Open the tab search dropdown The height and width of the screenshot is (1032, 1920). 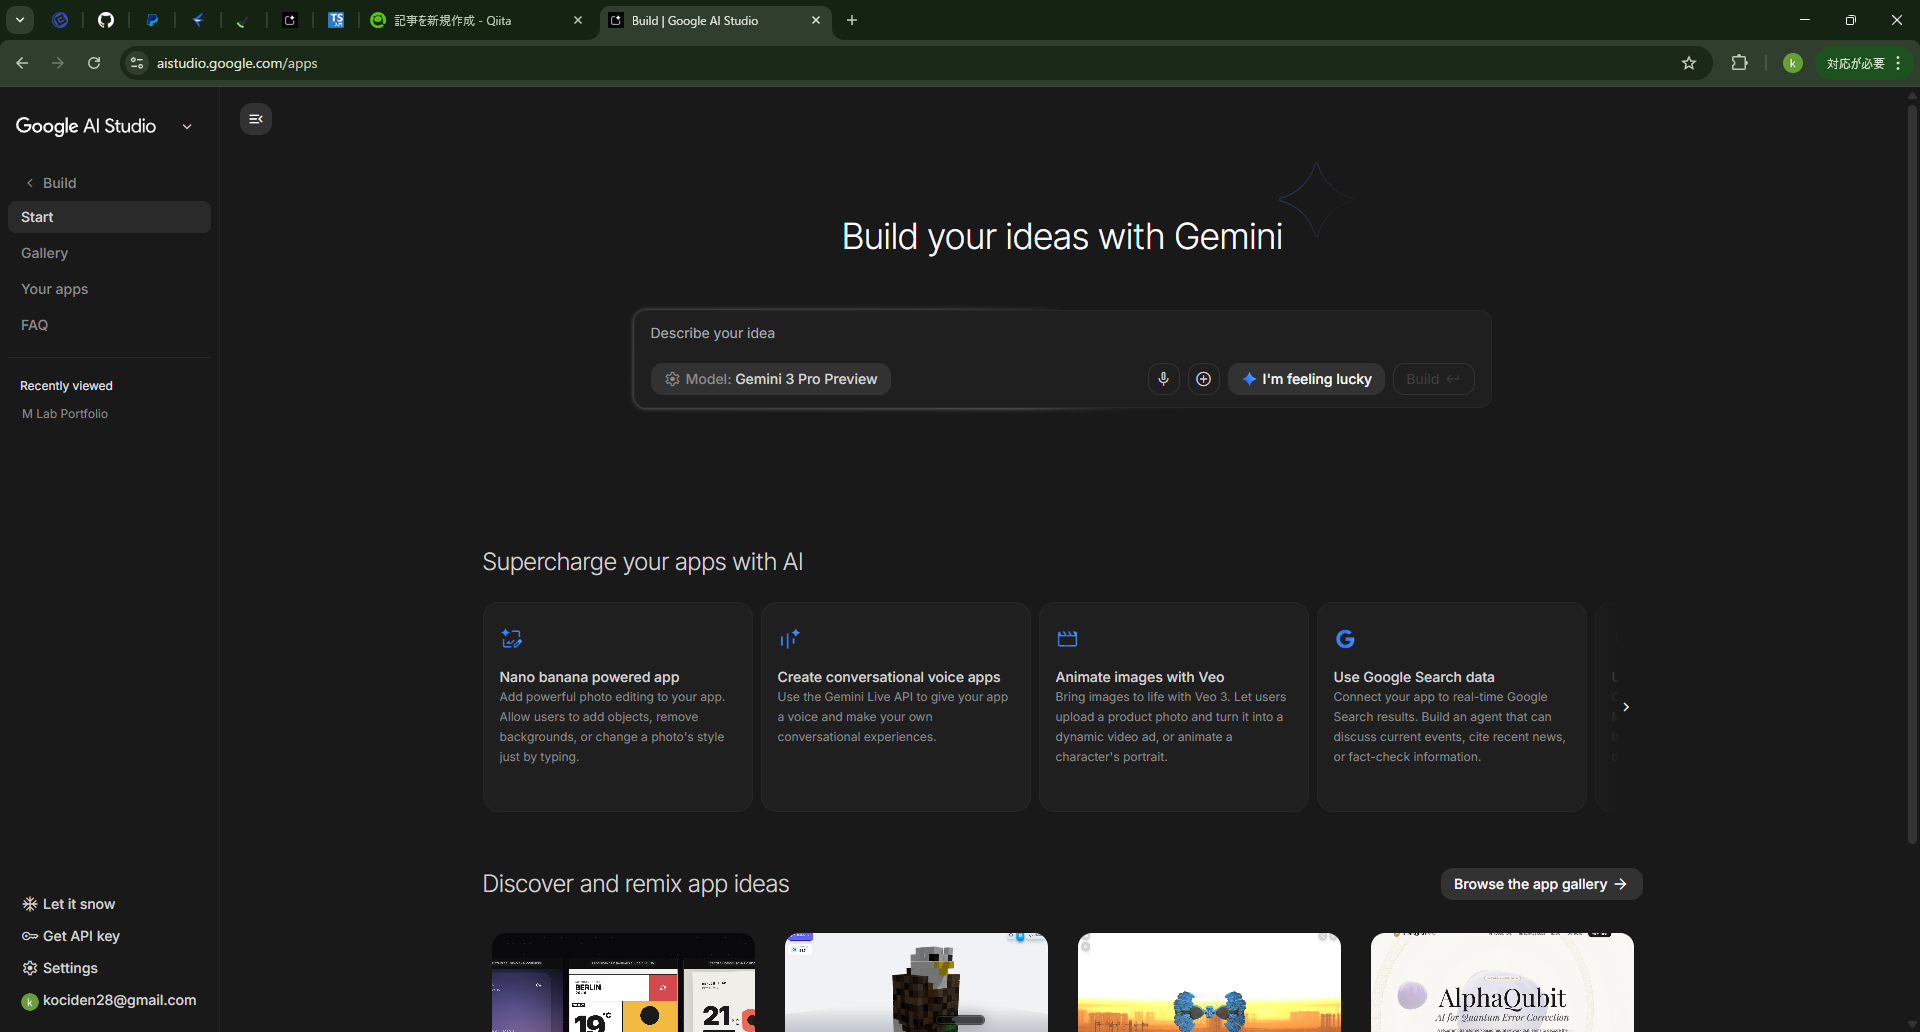click(x=20, y=20)
